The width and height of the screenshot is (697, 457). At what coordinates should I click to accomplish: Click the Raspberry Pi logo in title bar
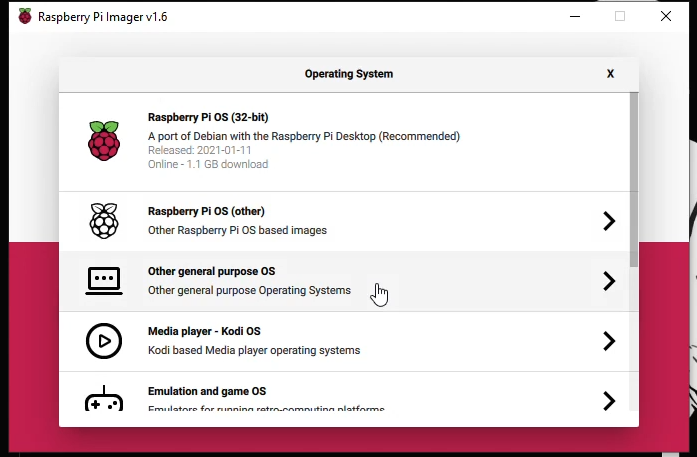pyautogui.click(x=25, y=16)
